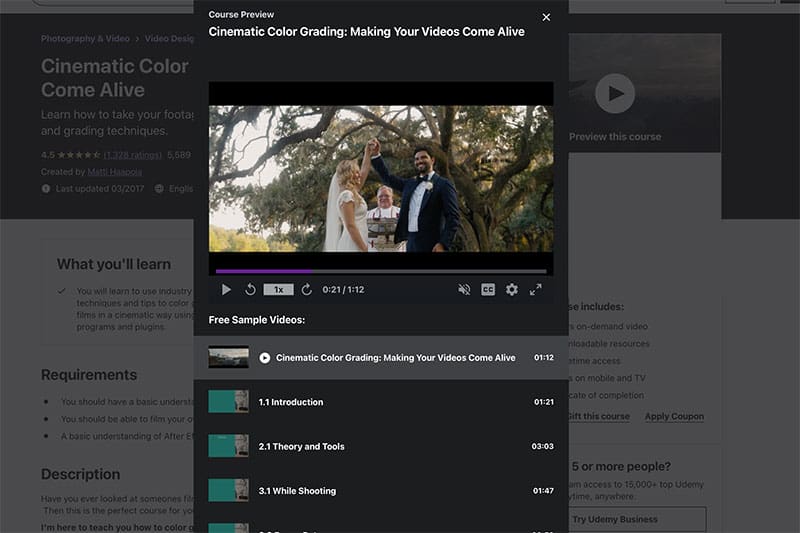Image resolution: width=800 pixels, height=533 pixels.
Task: Click the video preview frame
Action: (x=380, y=178)
